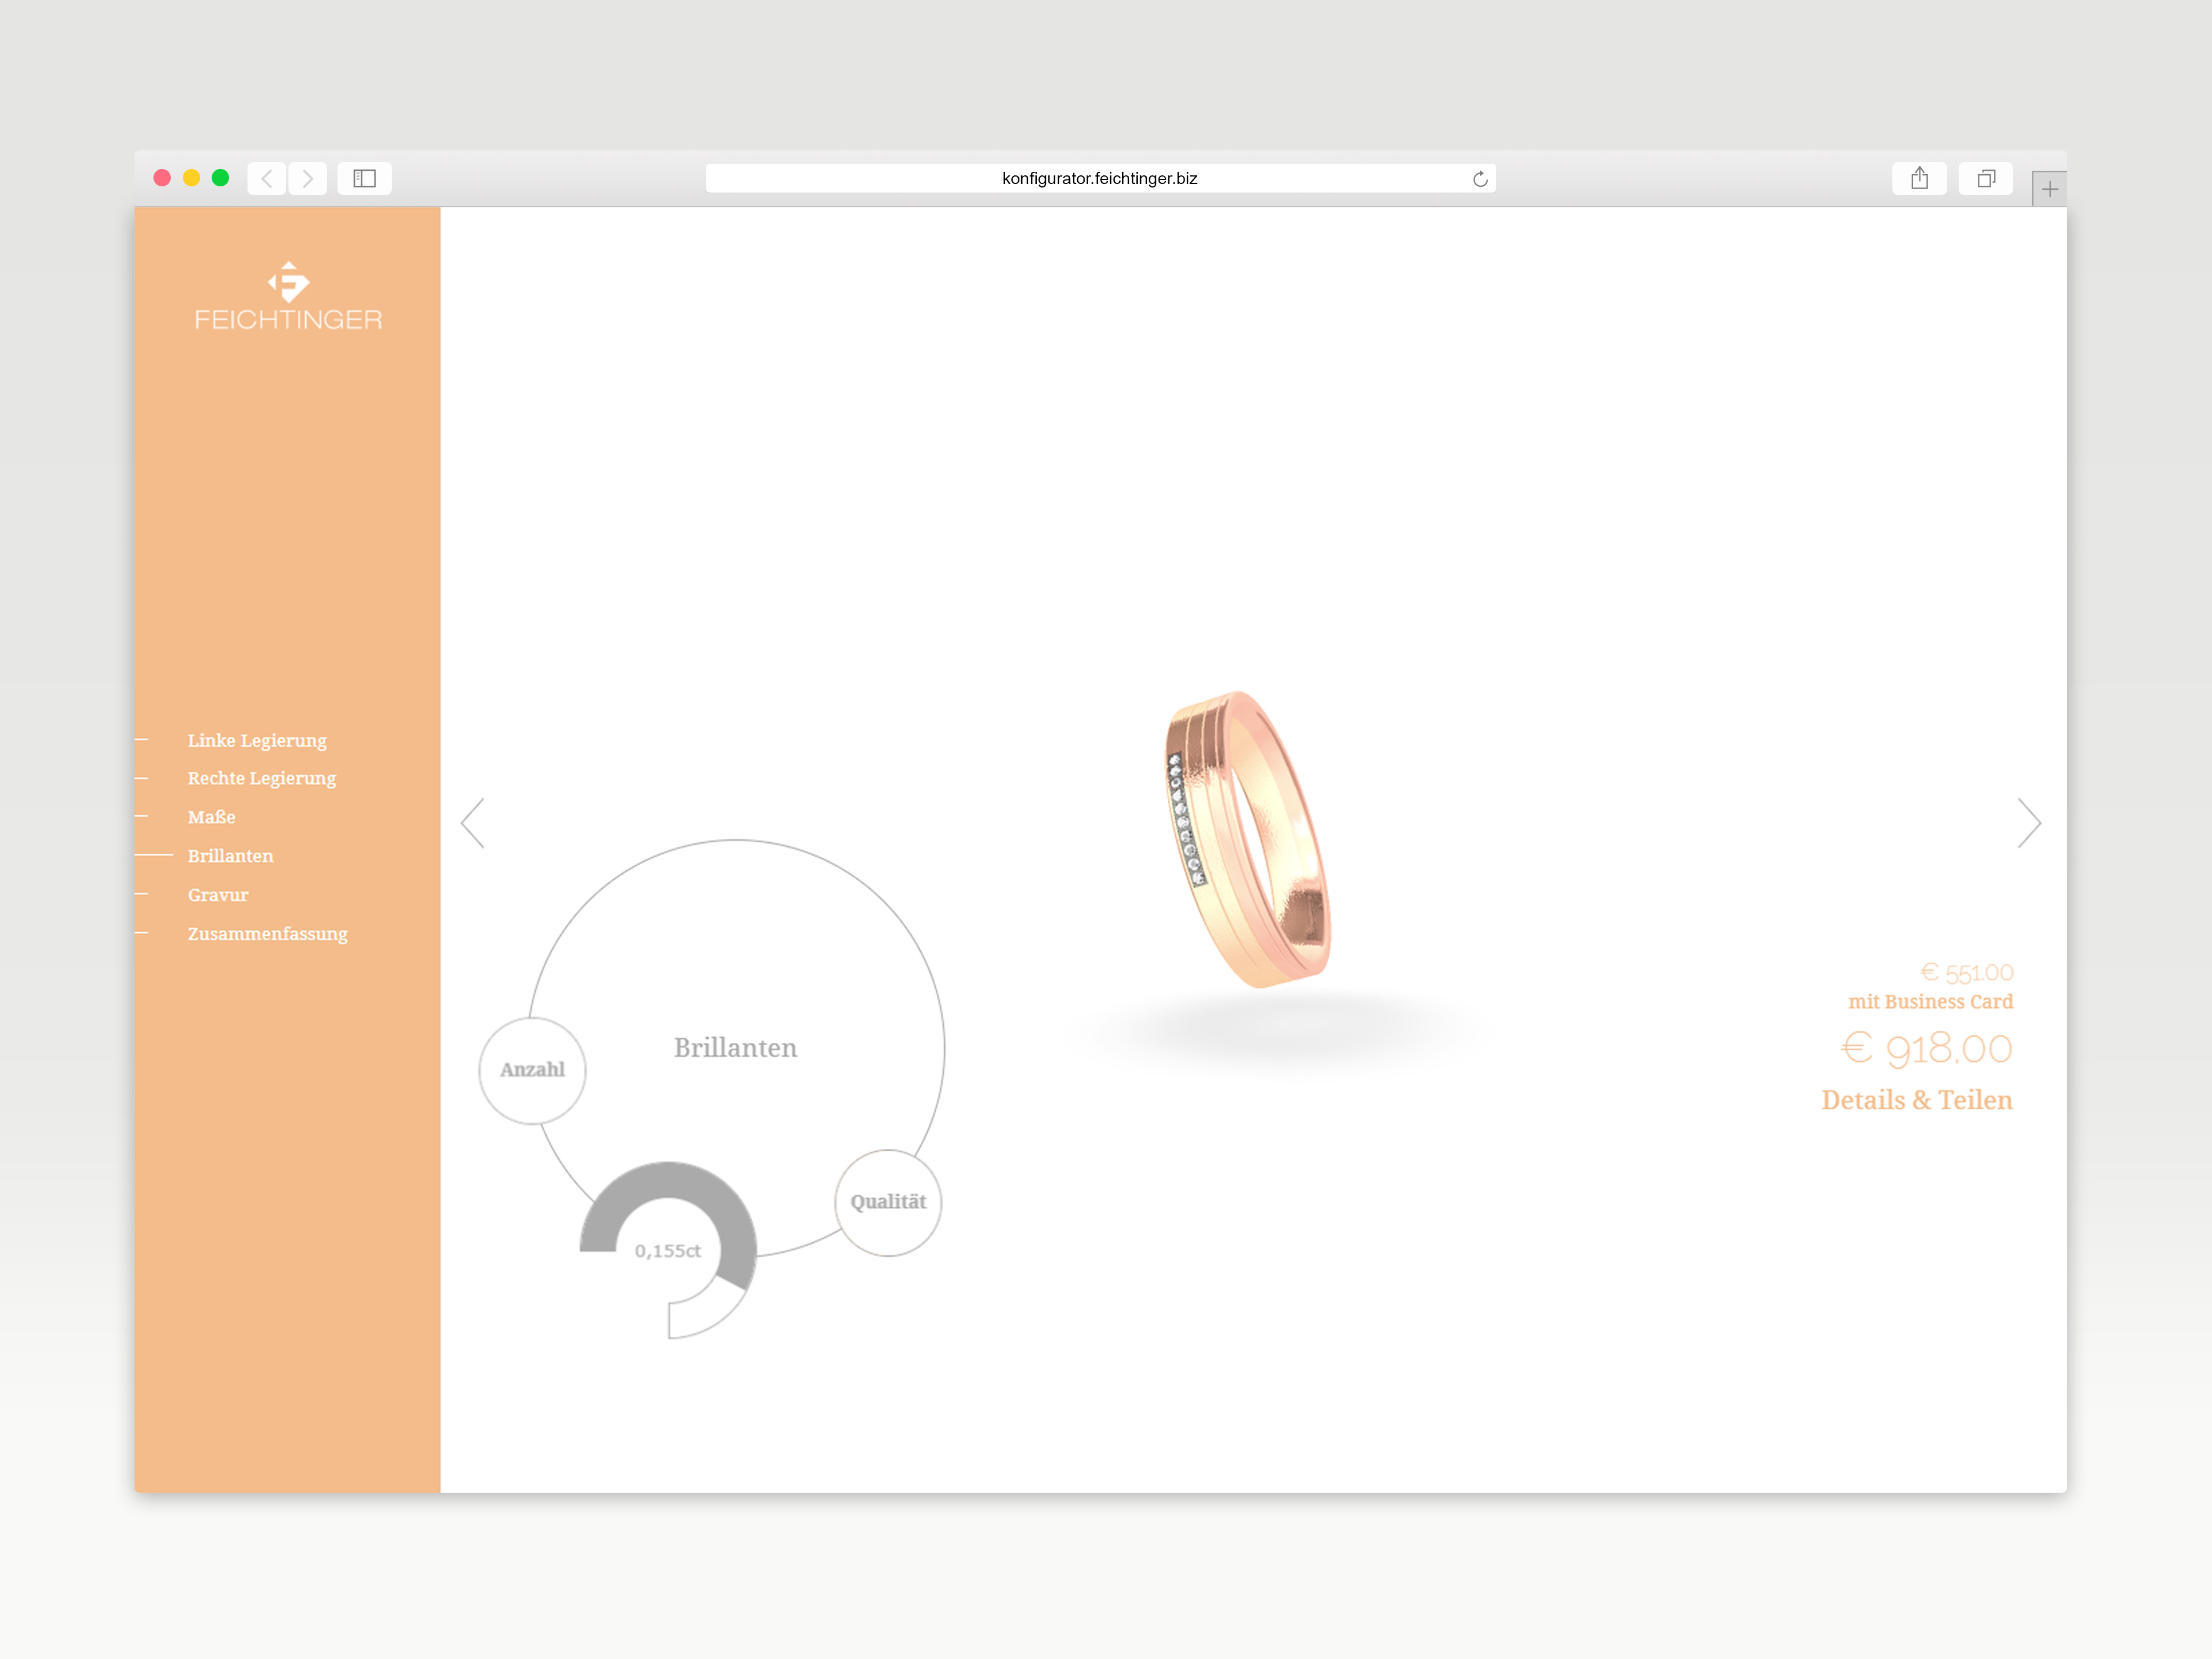Click the Feichtinger logo
This screenshot has width=2212, height=1659.
click(288, 296)
